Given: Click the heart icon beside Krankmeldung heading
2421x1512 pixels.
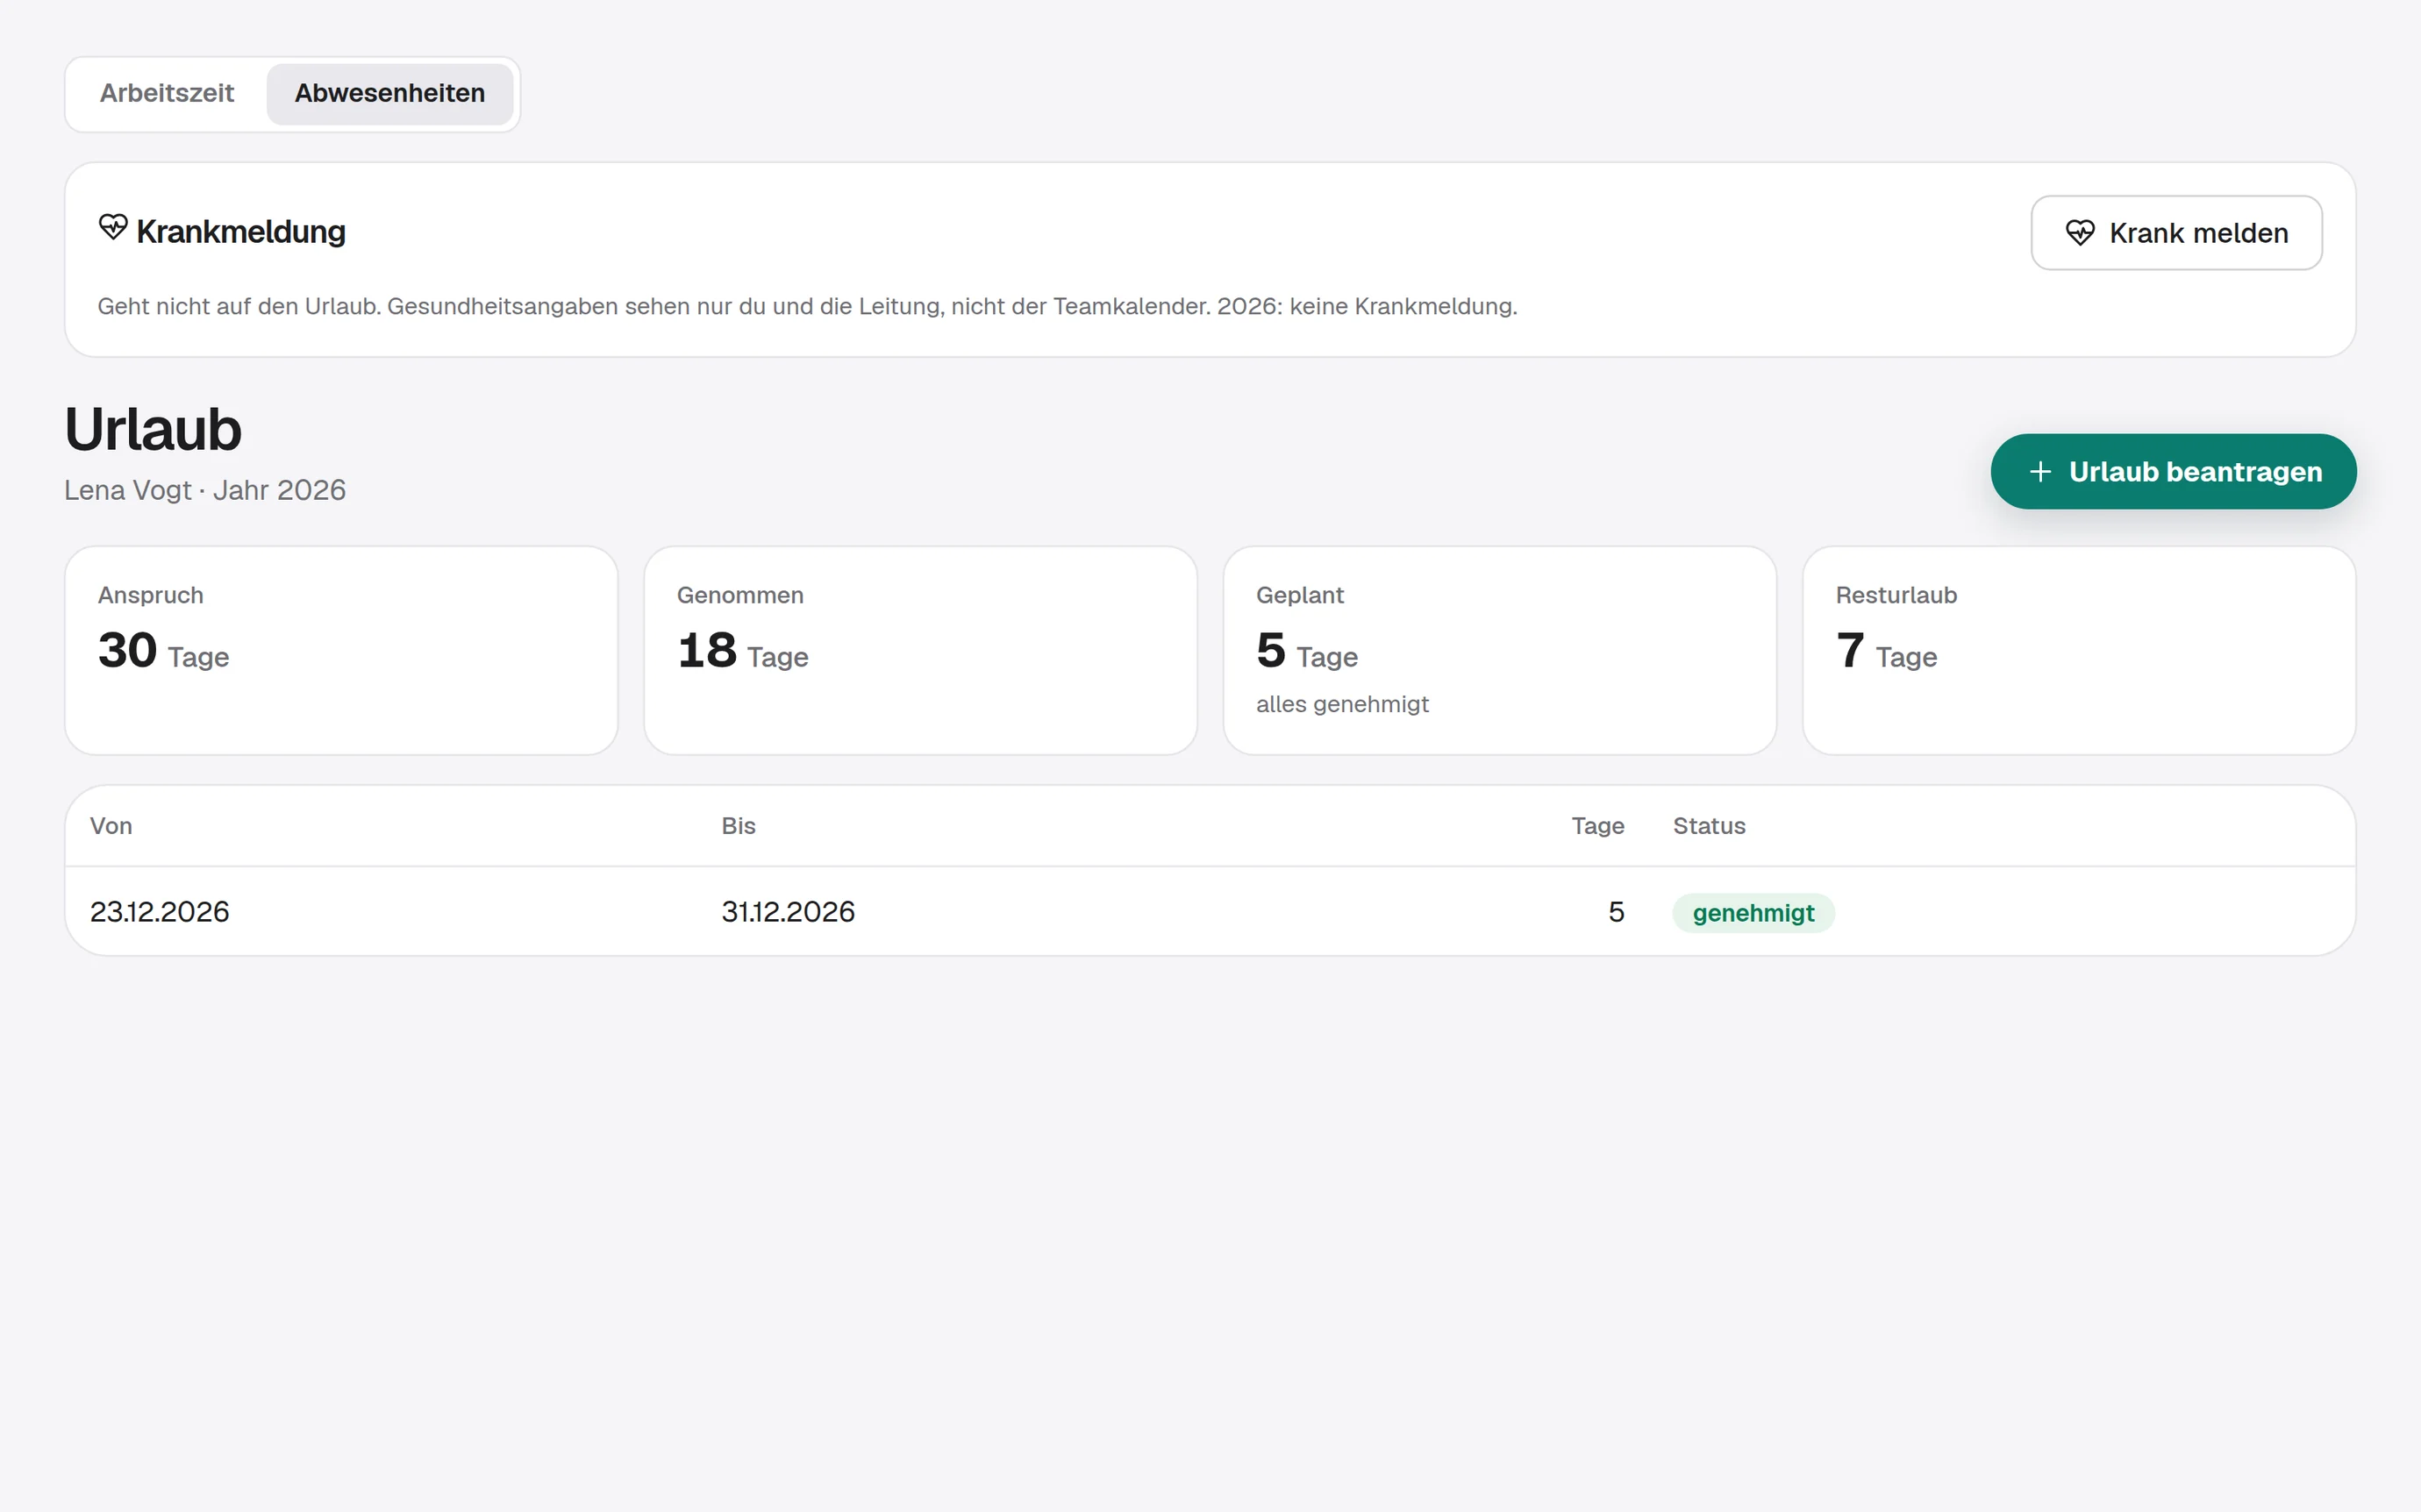Looking at the screenshot, I should (113, 227).
